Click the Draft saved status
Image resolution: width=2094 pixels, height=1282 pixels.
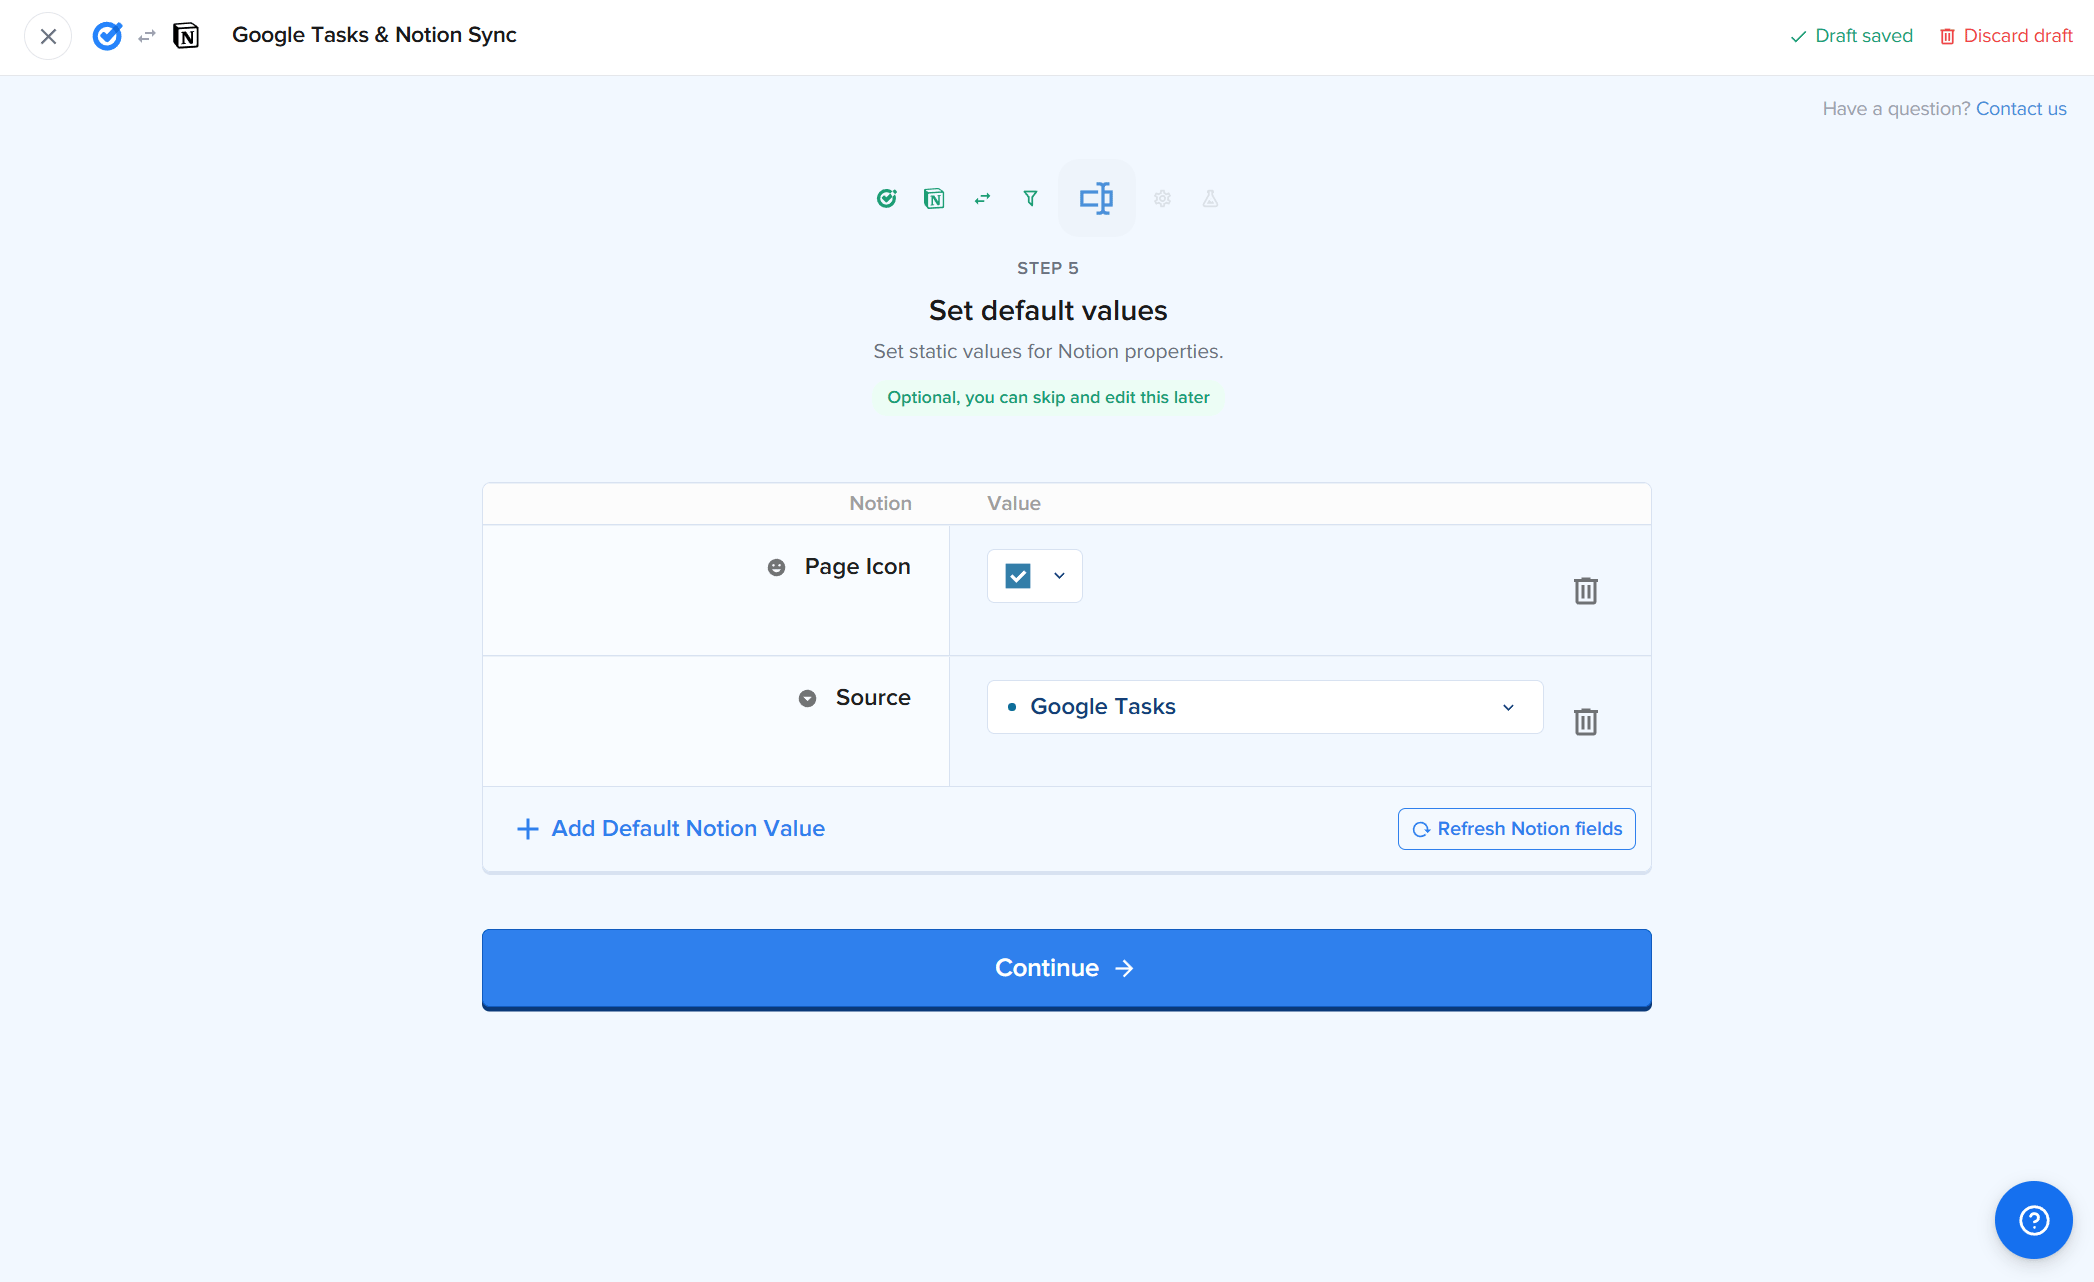coord(1851,36)
